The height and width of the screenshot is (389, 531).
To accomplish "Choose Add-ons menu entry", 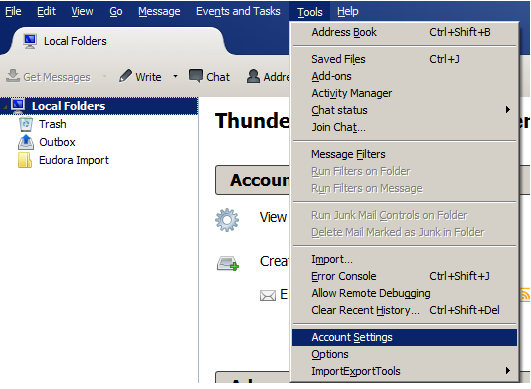I will 404,76.
